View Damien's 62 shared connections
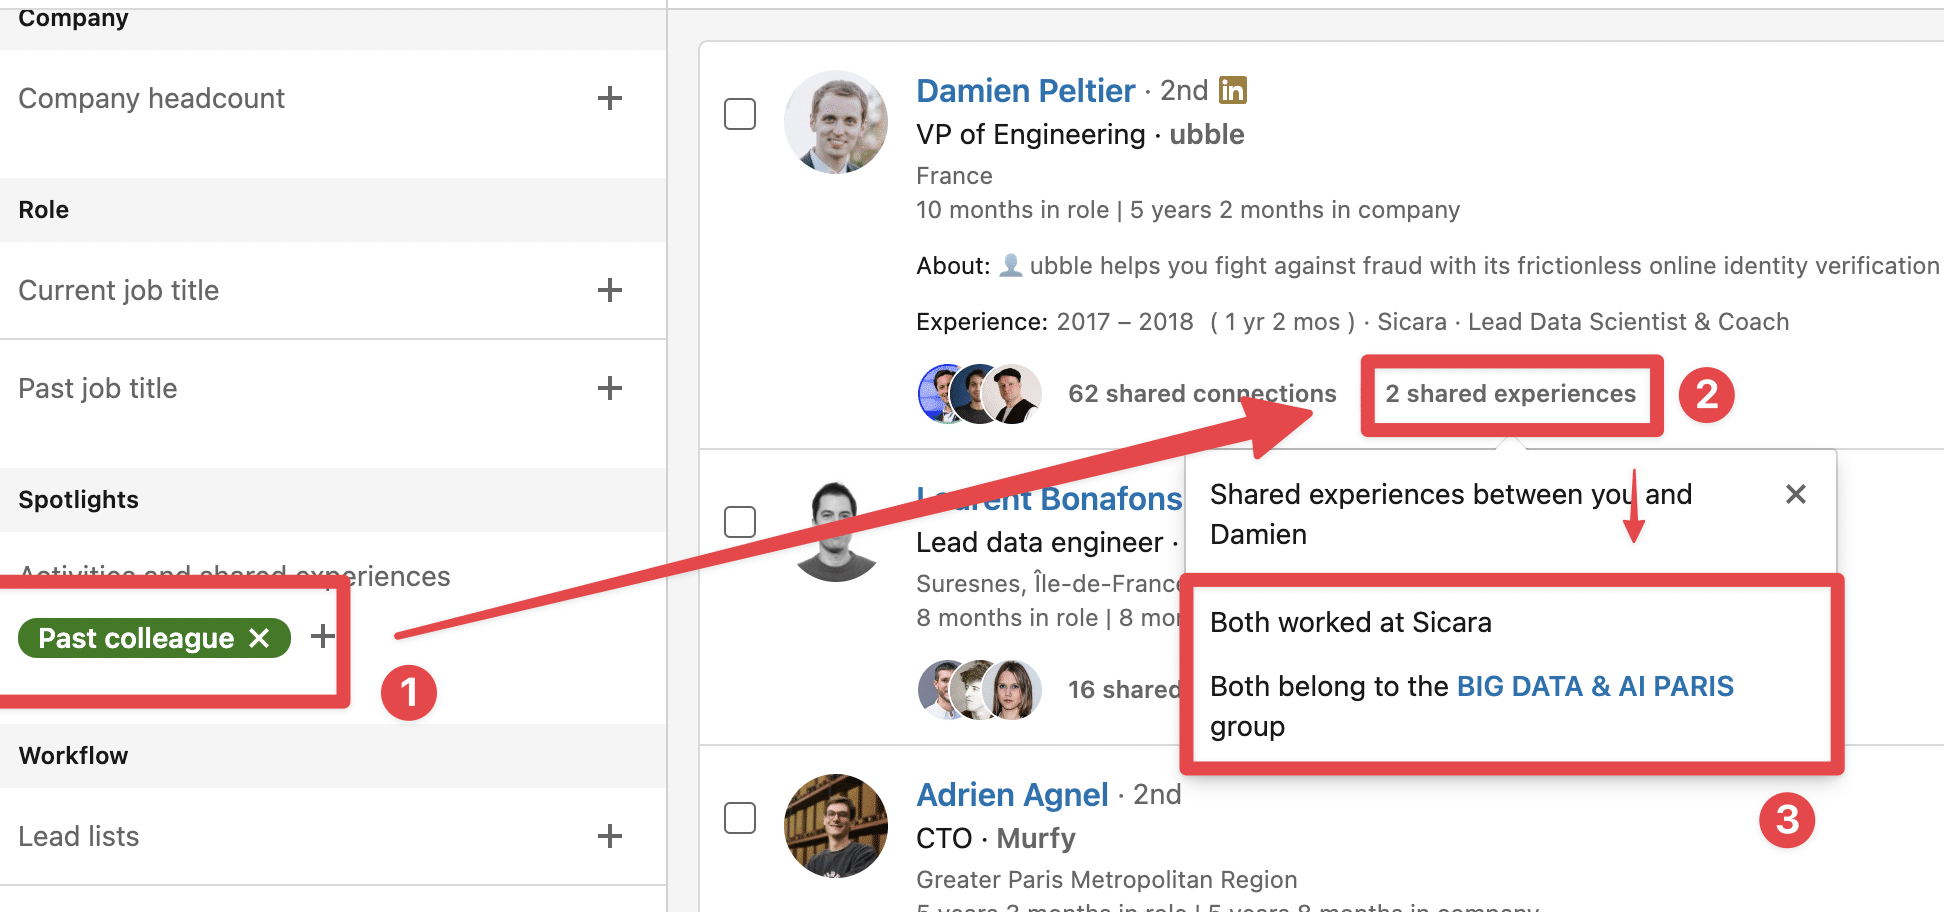Image resolution: width=1944 pixels, height=912 pixels. 1201,393
